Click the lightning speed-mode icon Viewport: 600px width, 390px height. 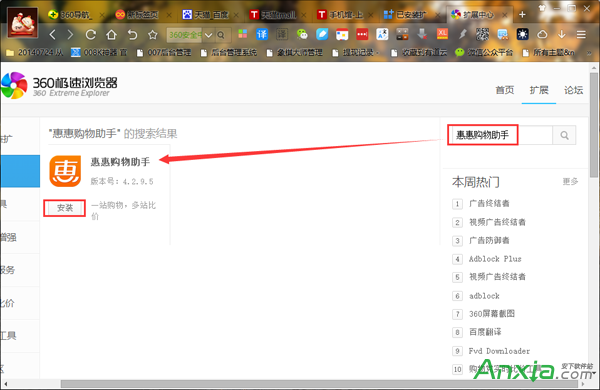tap(463, 34)
